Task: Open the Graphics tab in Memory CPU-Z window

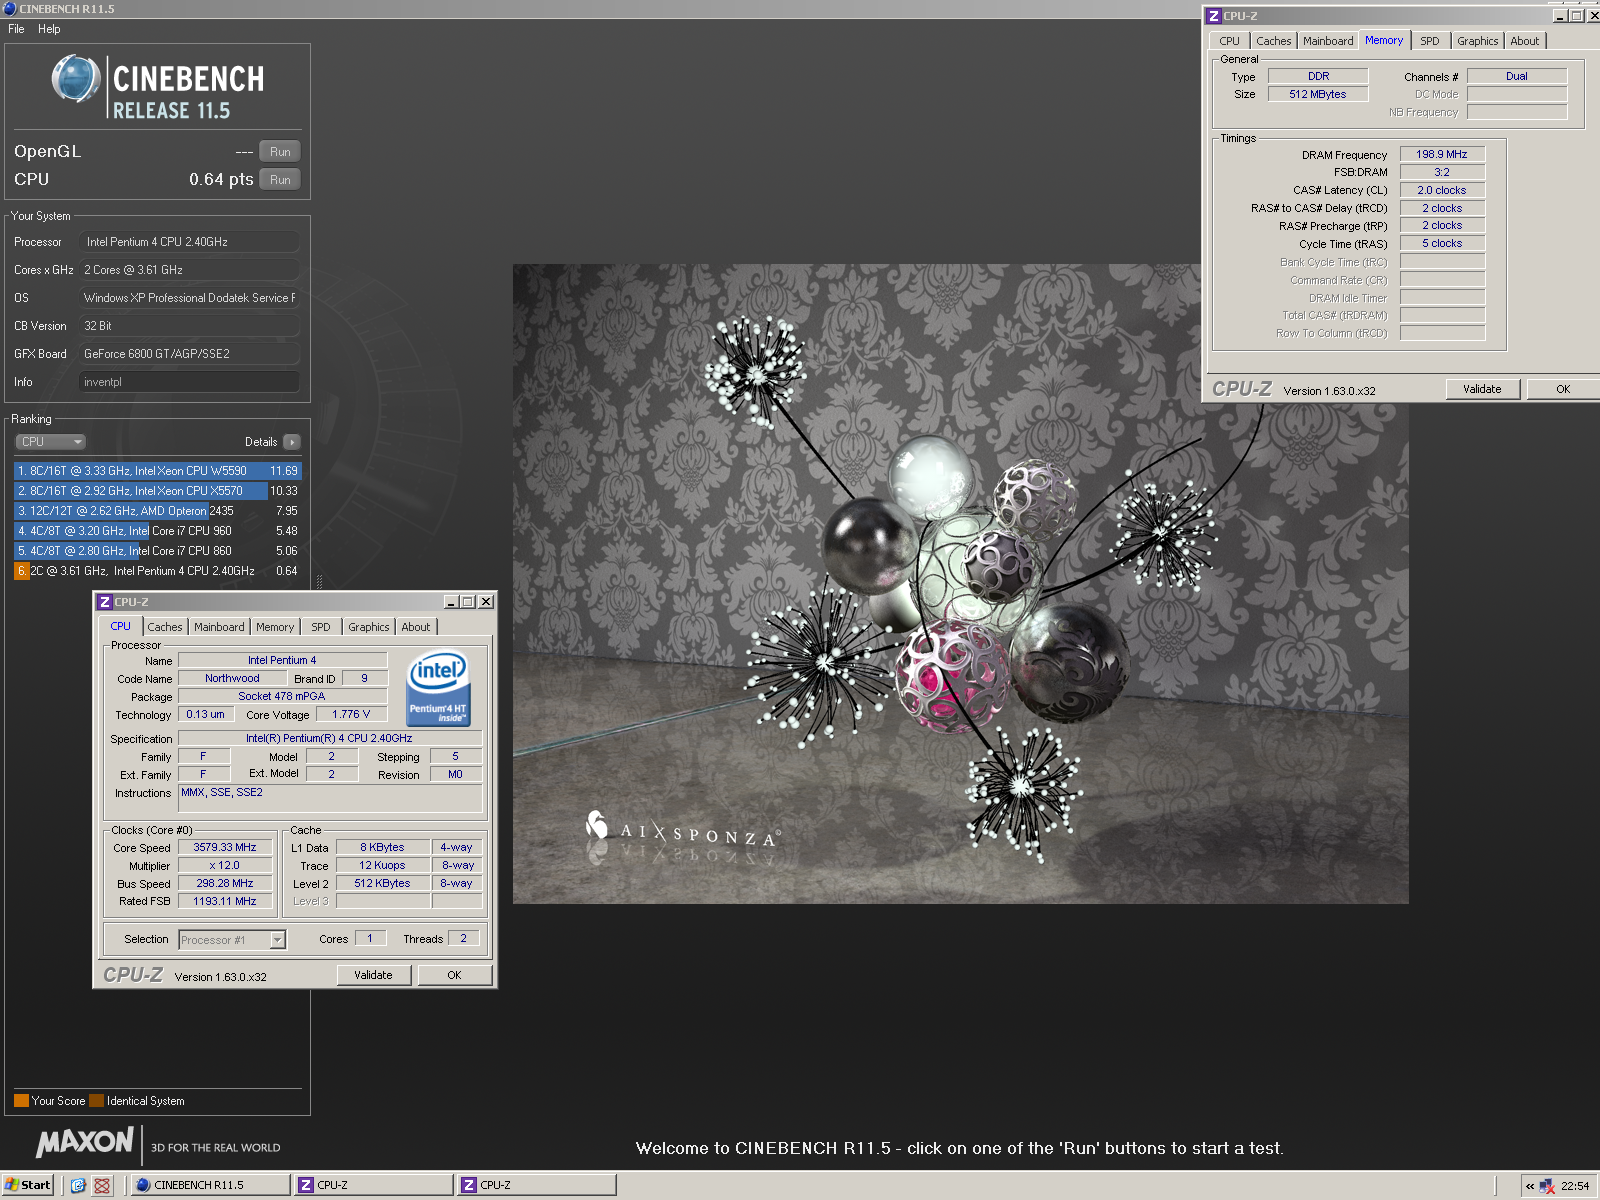Action: (x=1478, y=41)
